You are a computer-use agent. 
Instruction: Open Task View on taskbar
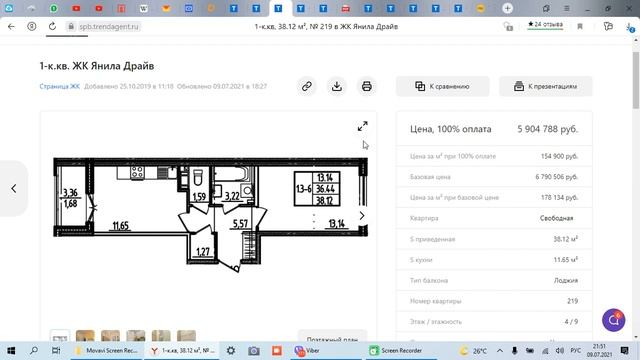[56, 351]
